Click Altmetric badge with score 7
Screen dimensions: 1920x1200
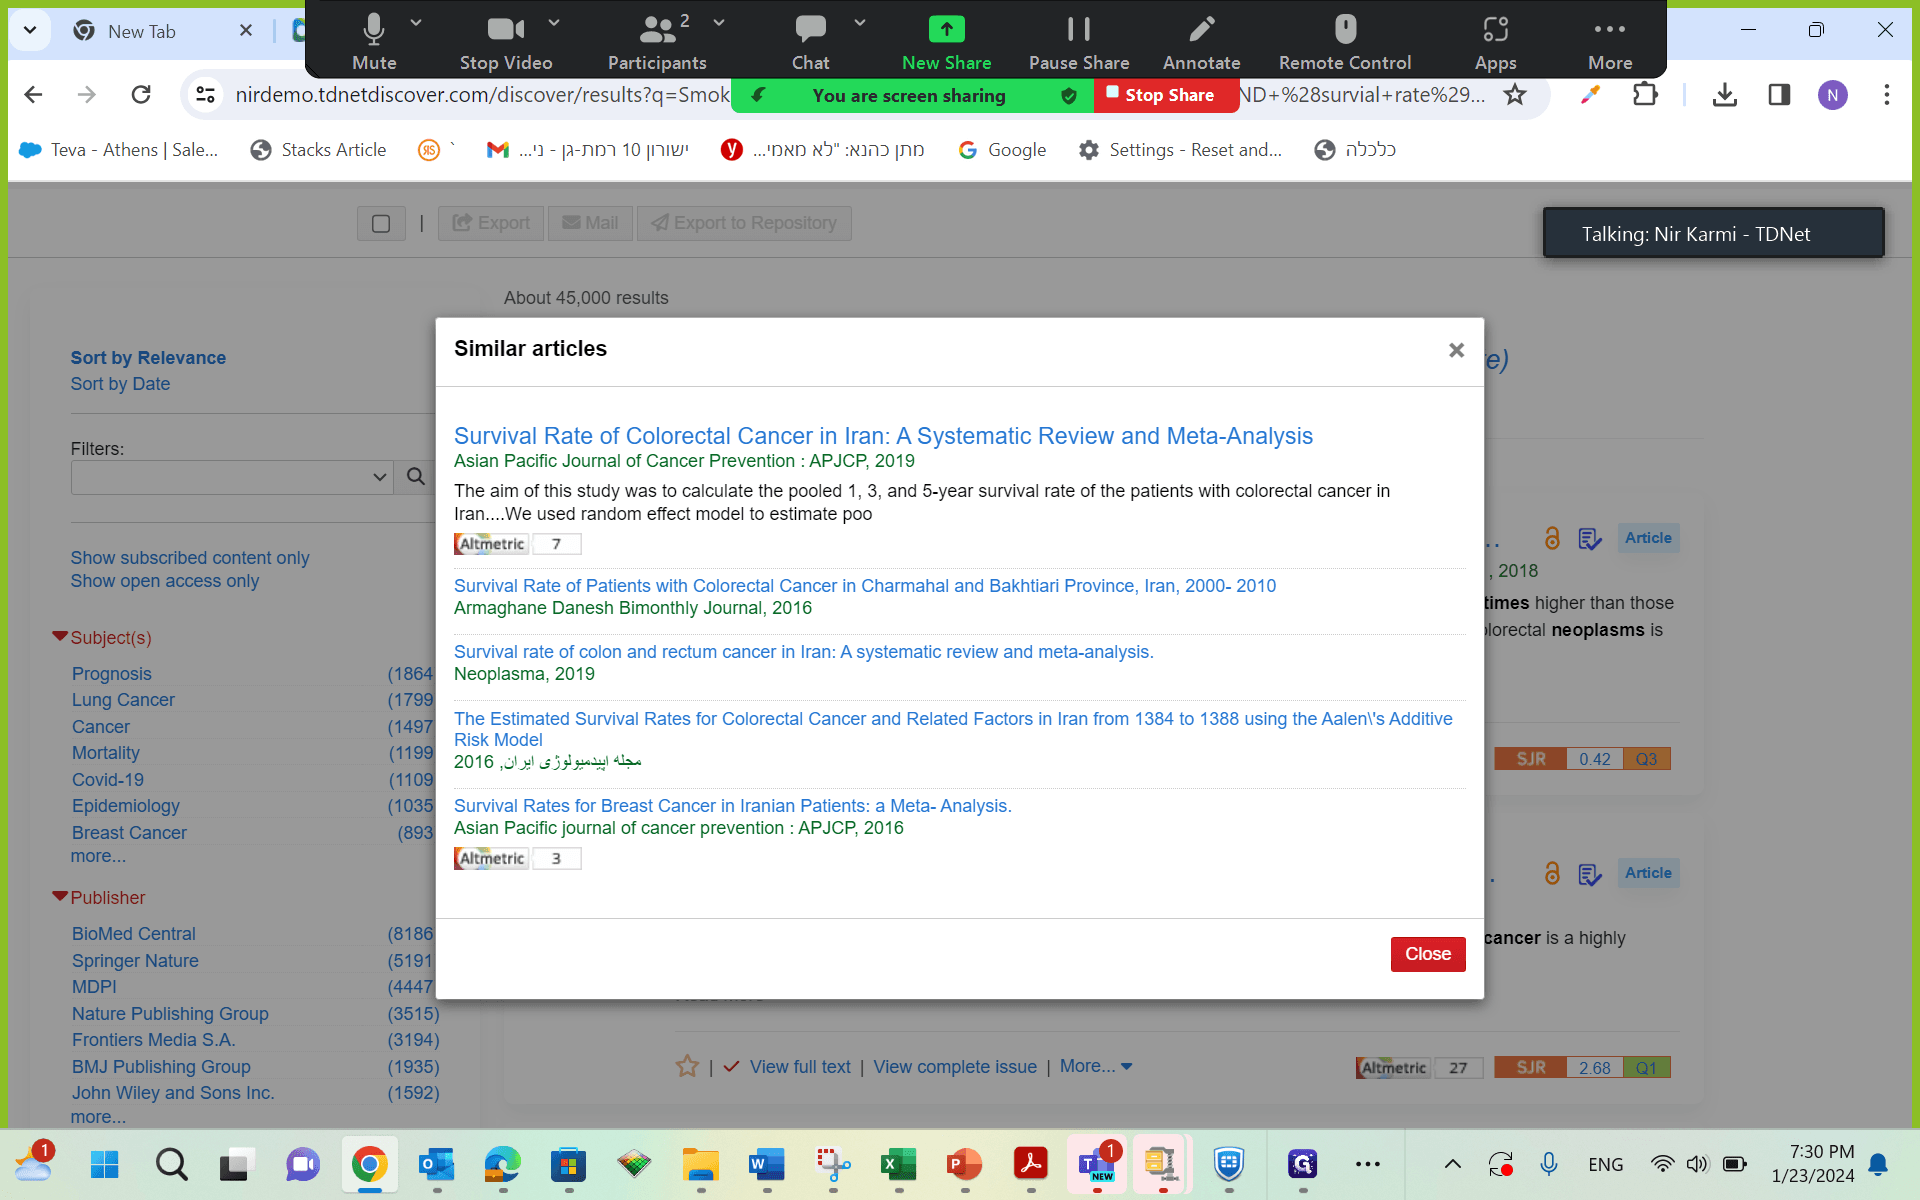[517, 544]
